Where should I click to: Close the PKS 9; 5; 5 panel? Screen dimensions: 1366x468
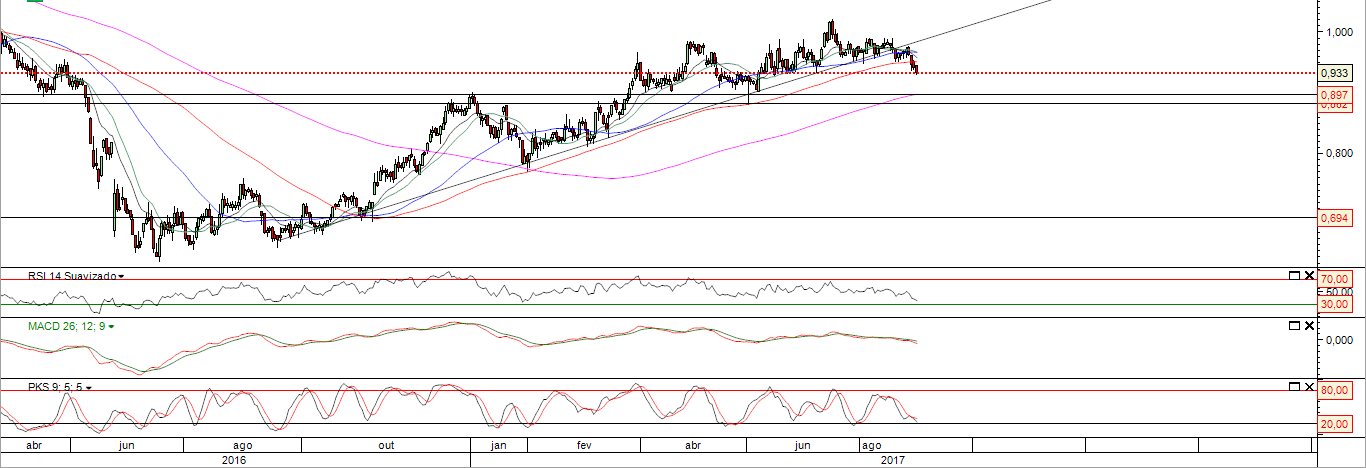1307,386
